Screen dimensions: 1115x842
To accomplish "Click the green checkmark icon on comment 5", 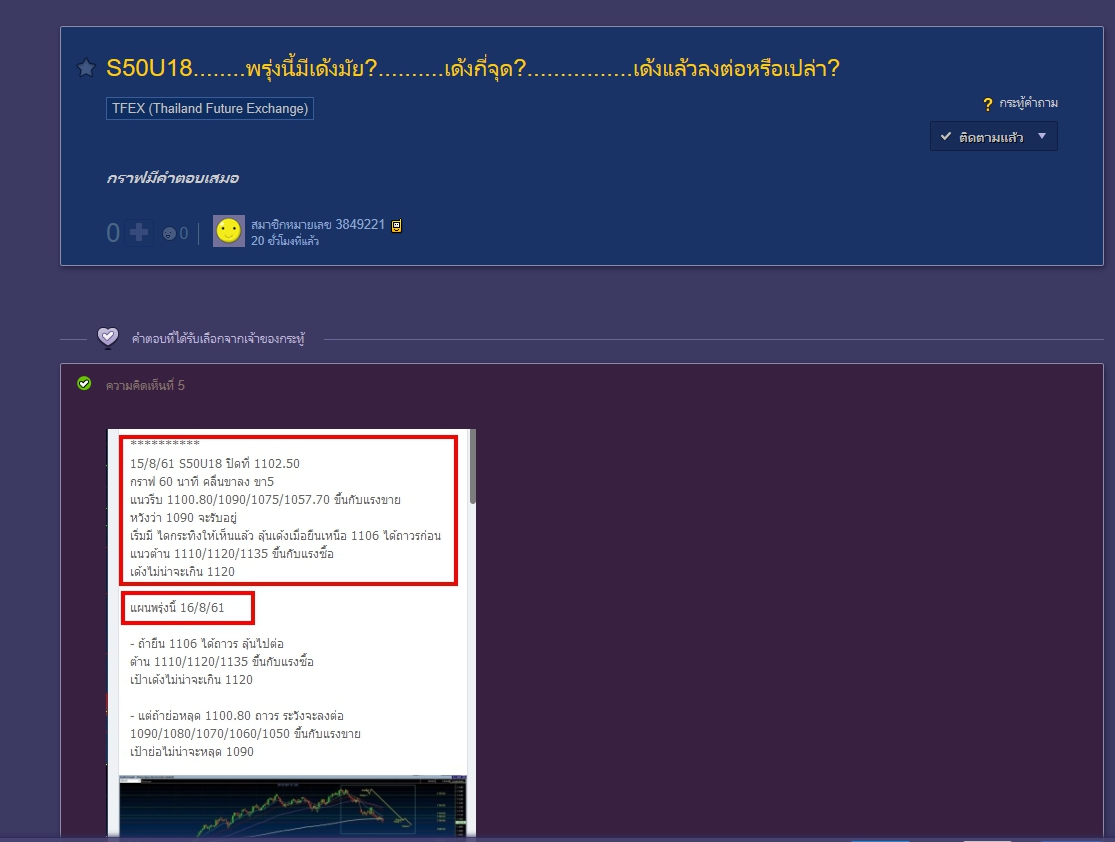I will pos(84,384).
